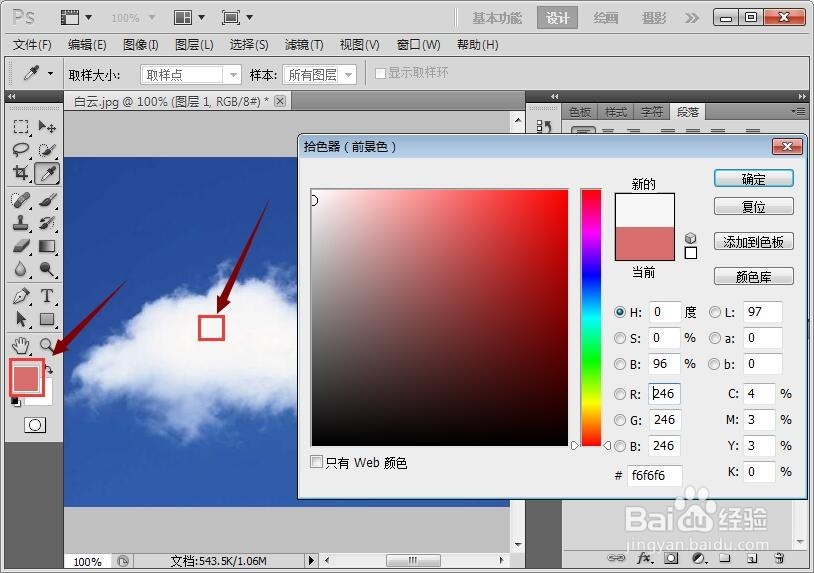Open the eyedropper tool preset picker arrow

click(50, 73)
